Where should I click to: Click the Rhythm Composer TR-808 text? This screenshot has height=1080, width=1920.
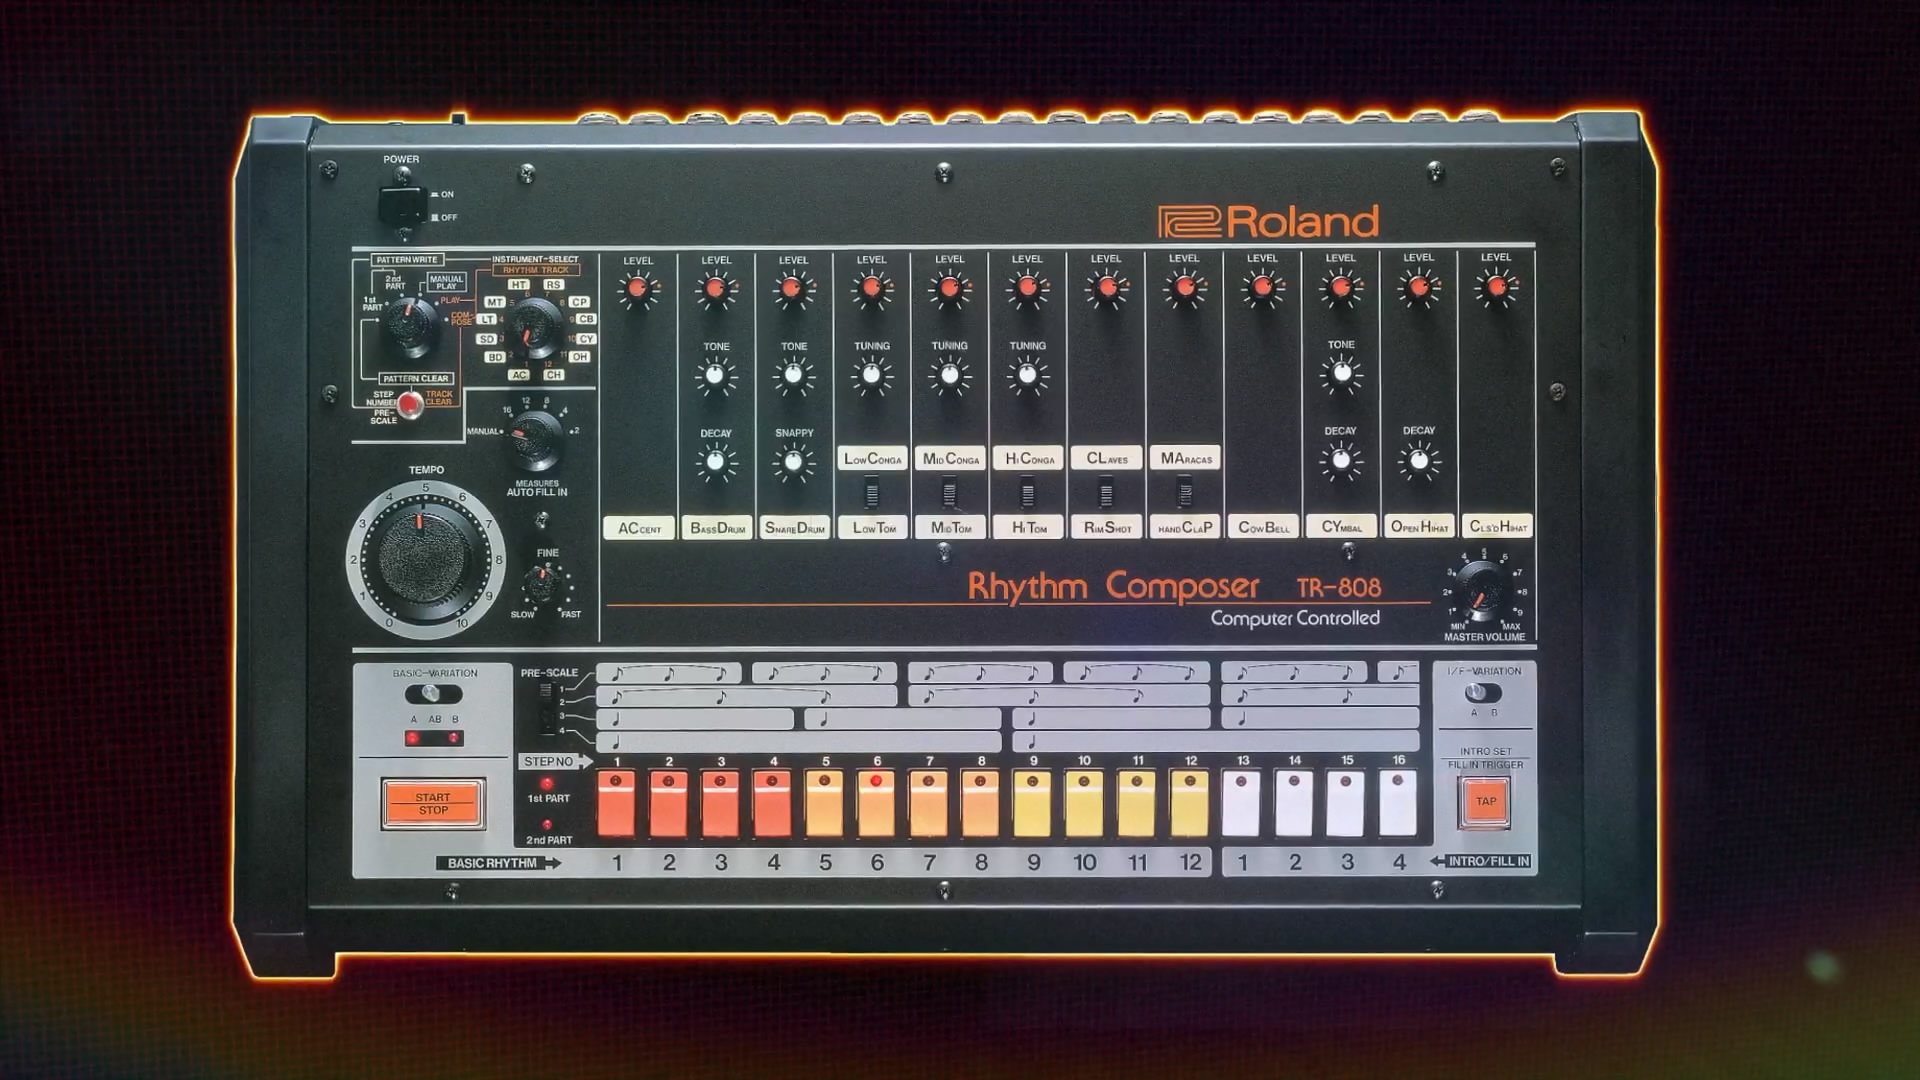point(1174,586)
